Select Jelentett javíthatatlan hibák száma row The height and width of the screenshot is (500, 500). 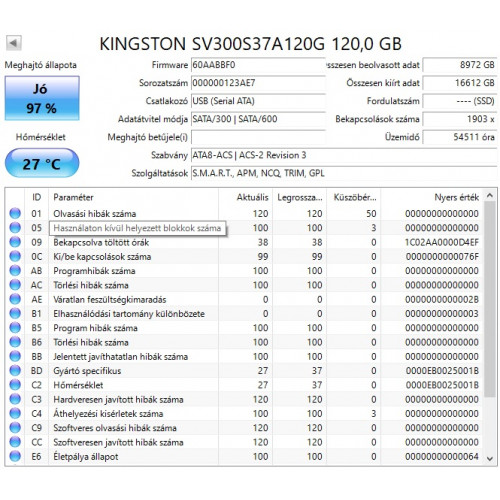tap(244, 356)
